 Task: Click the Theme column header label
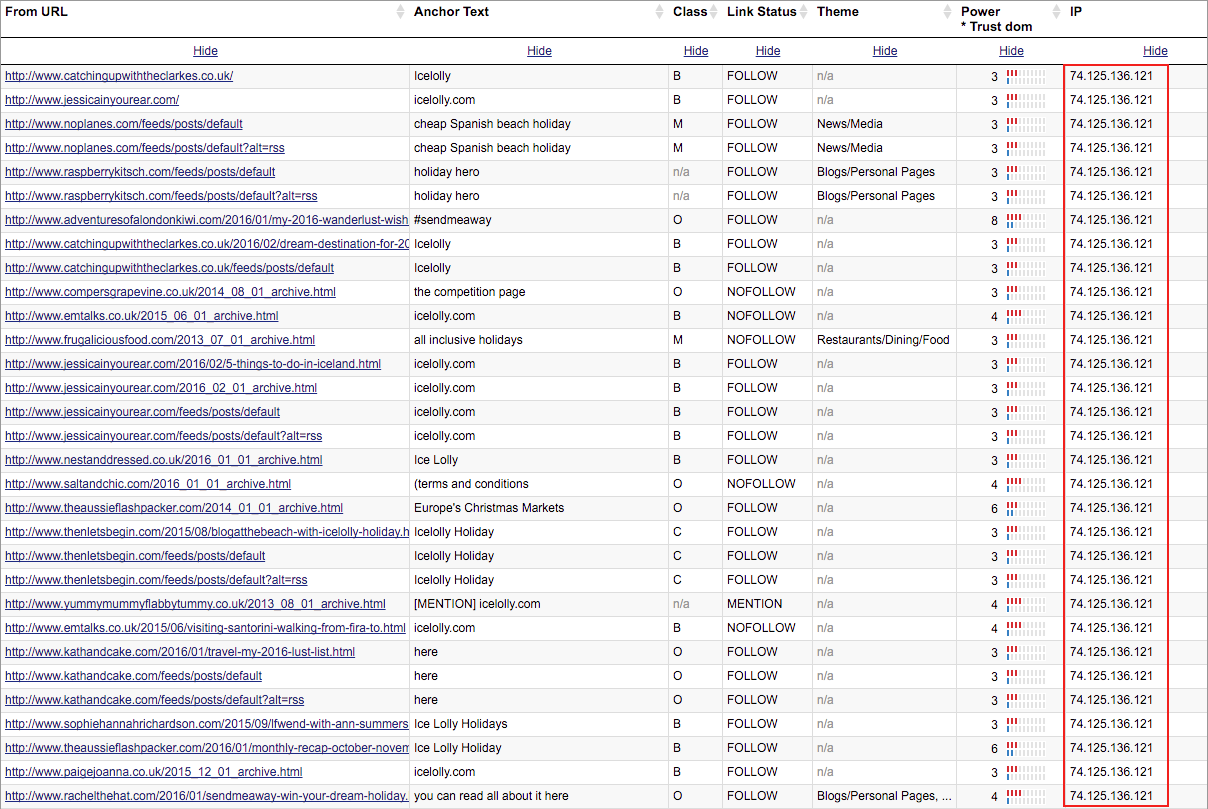(838, 12)
